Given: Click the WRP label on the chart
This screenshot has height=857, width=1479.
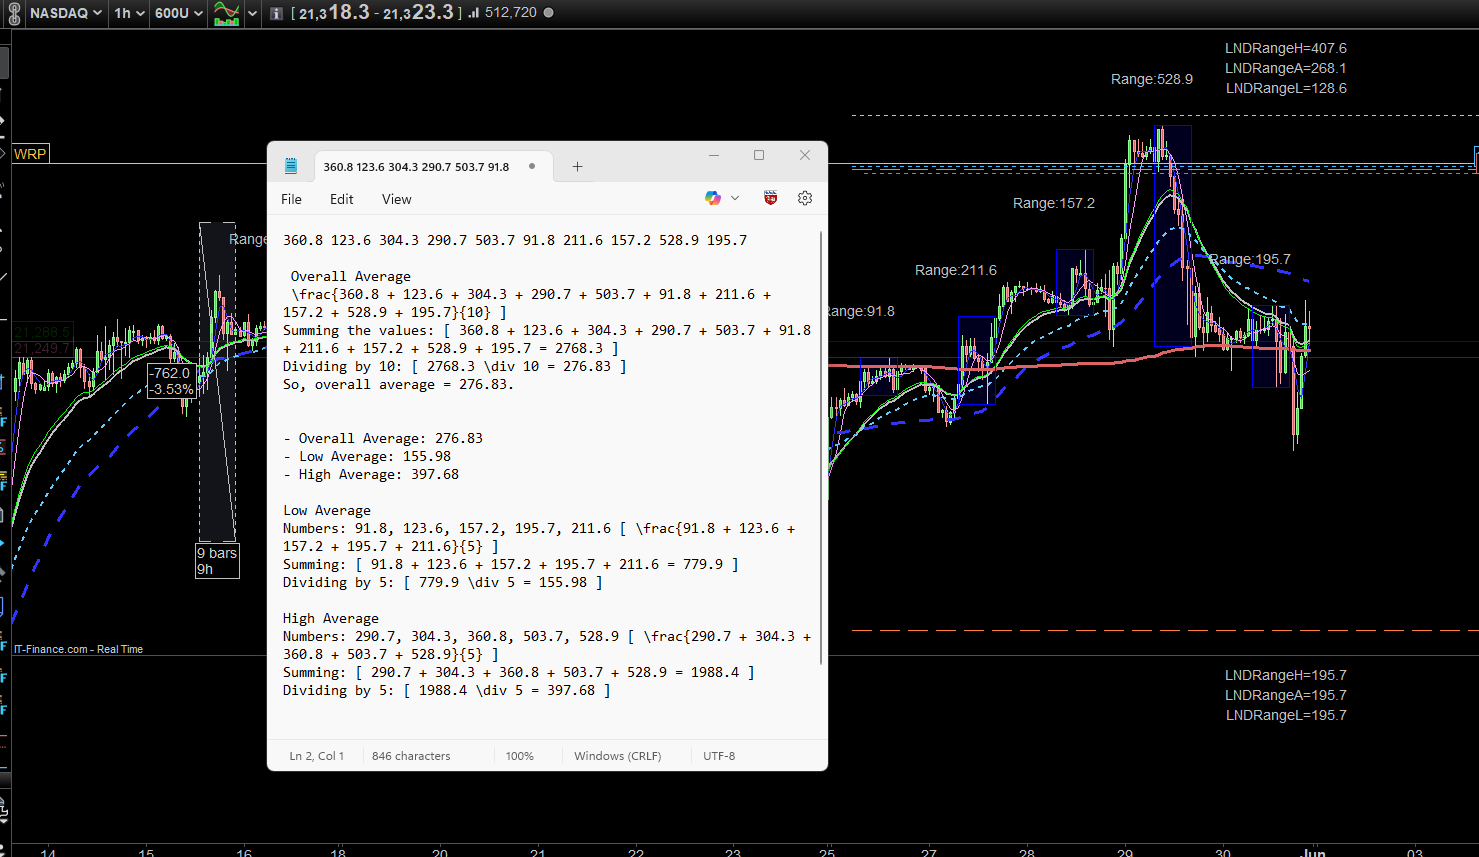Looking at the screenshot, I should [x=30, y=154].
